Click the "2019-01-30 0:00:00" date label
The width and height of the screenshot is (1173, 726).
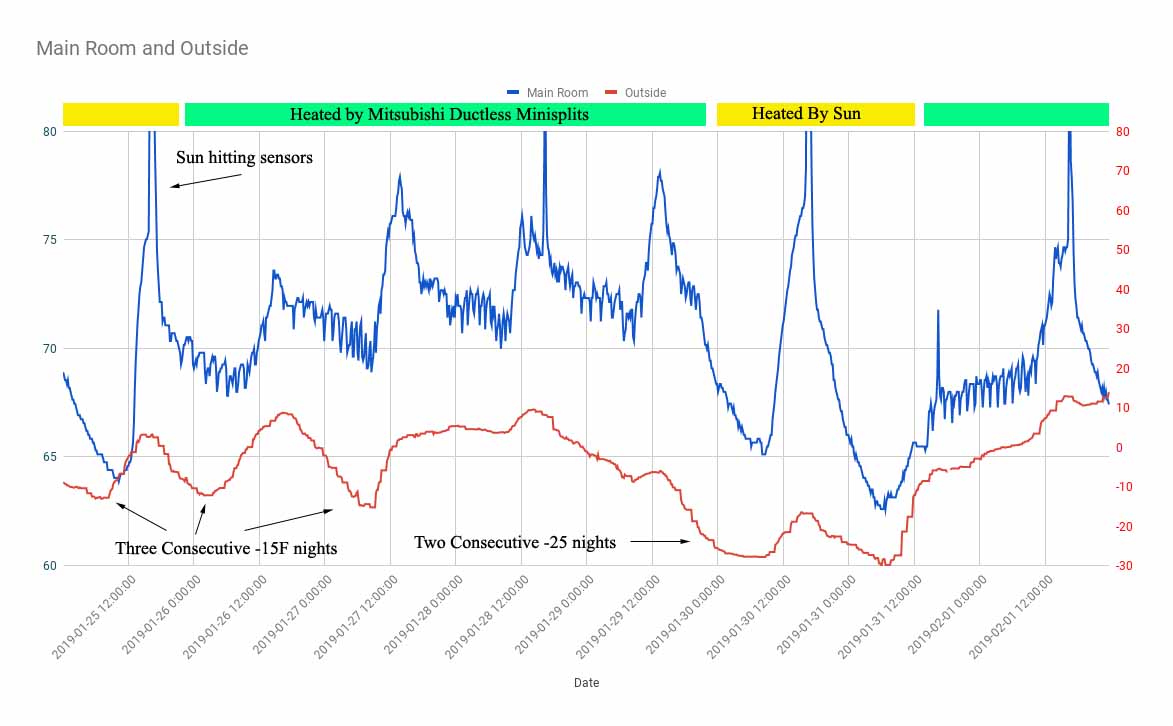pos(684,615)
